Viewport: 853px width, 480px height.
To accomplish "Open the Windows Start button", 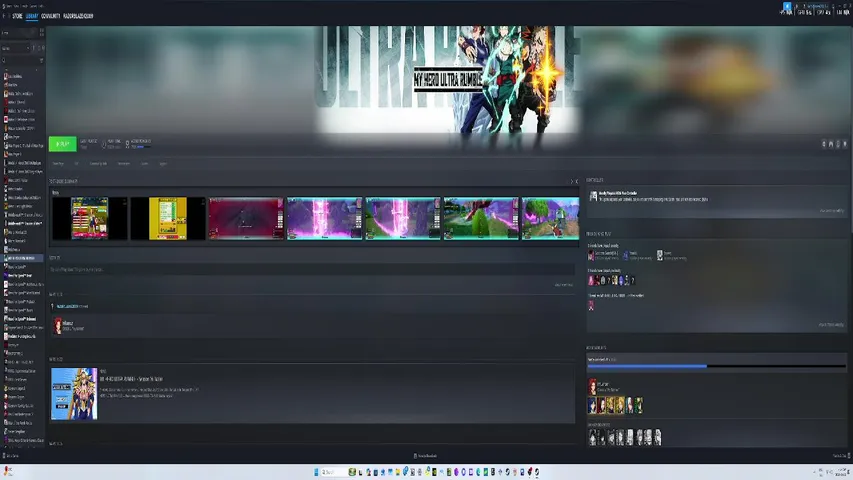I will pos(316,472).
